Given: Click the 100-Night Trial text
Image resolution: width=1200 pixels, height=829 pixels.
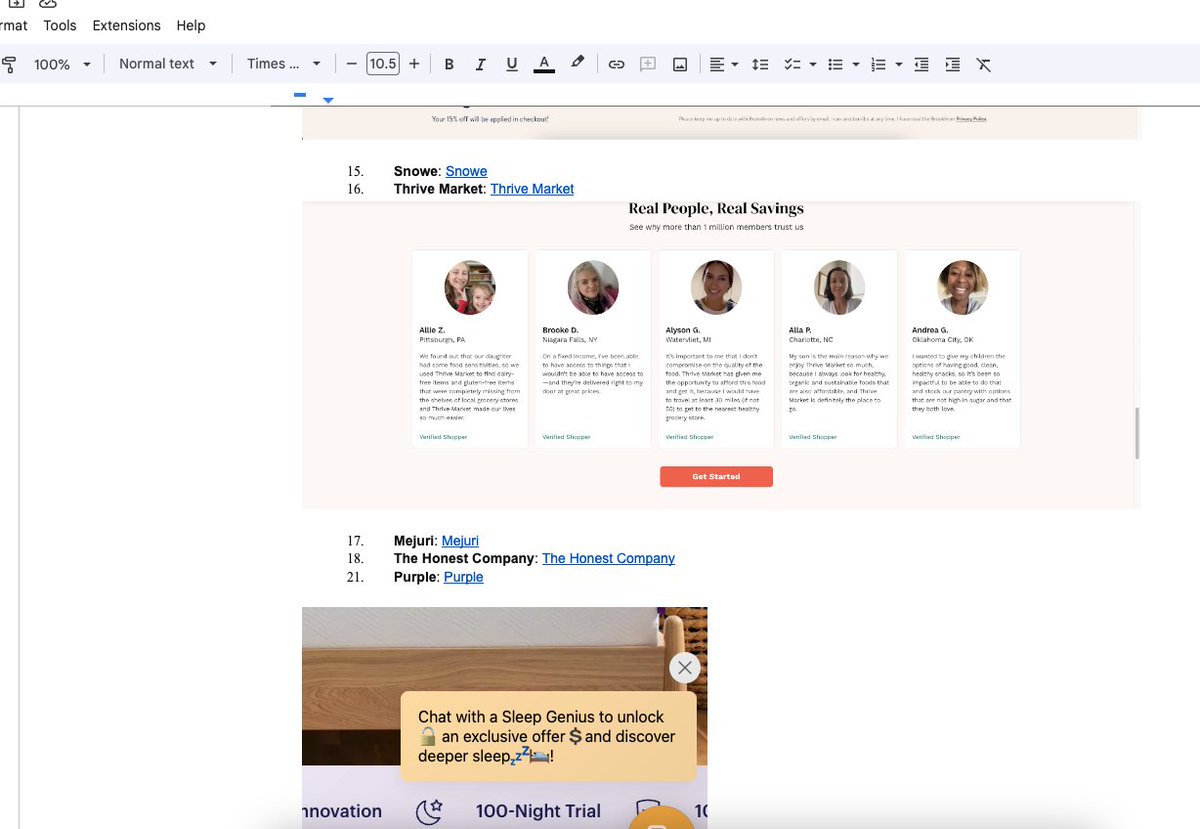Looking at the screenshot, I should (538, 811).
